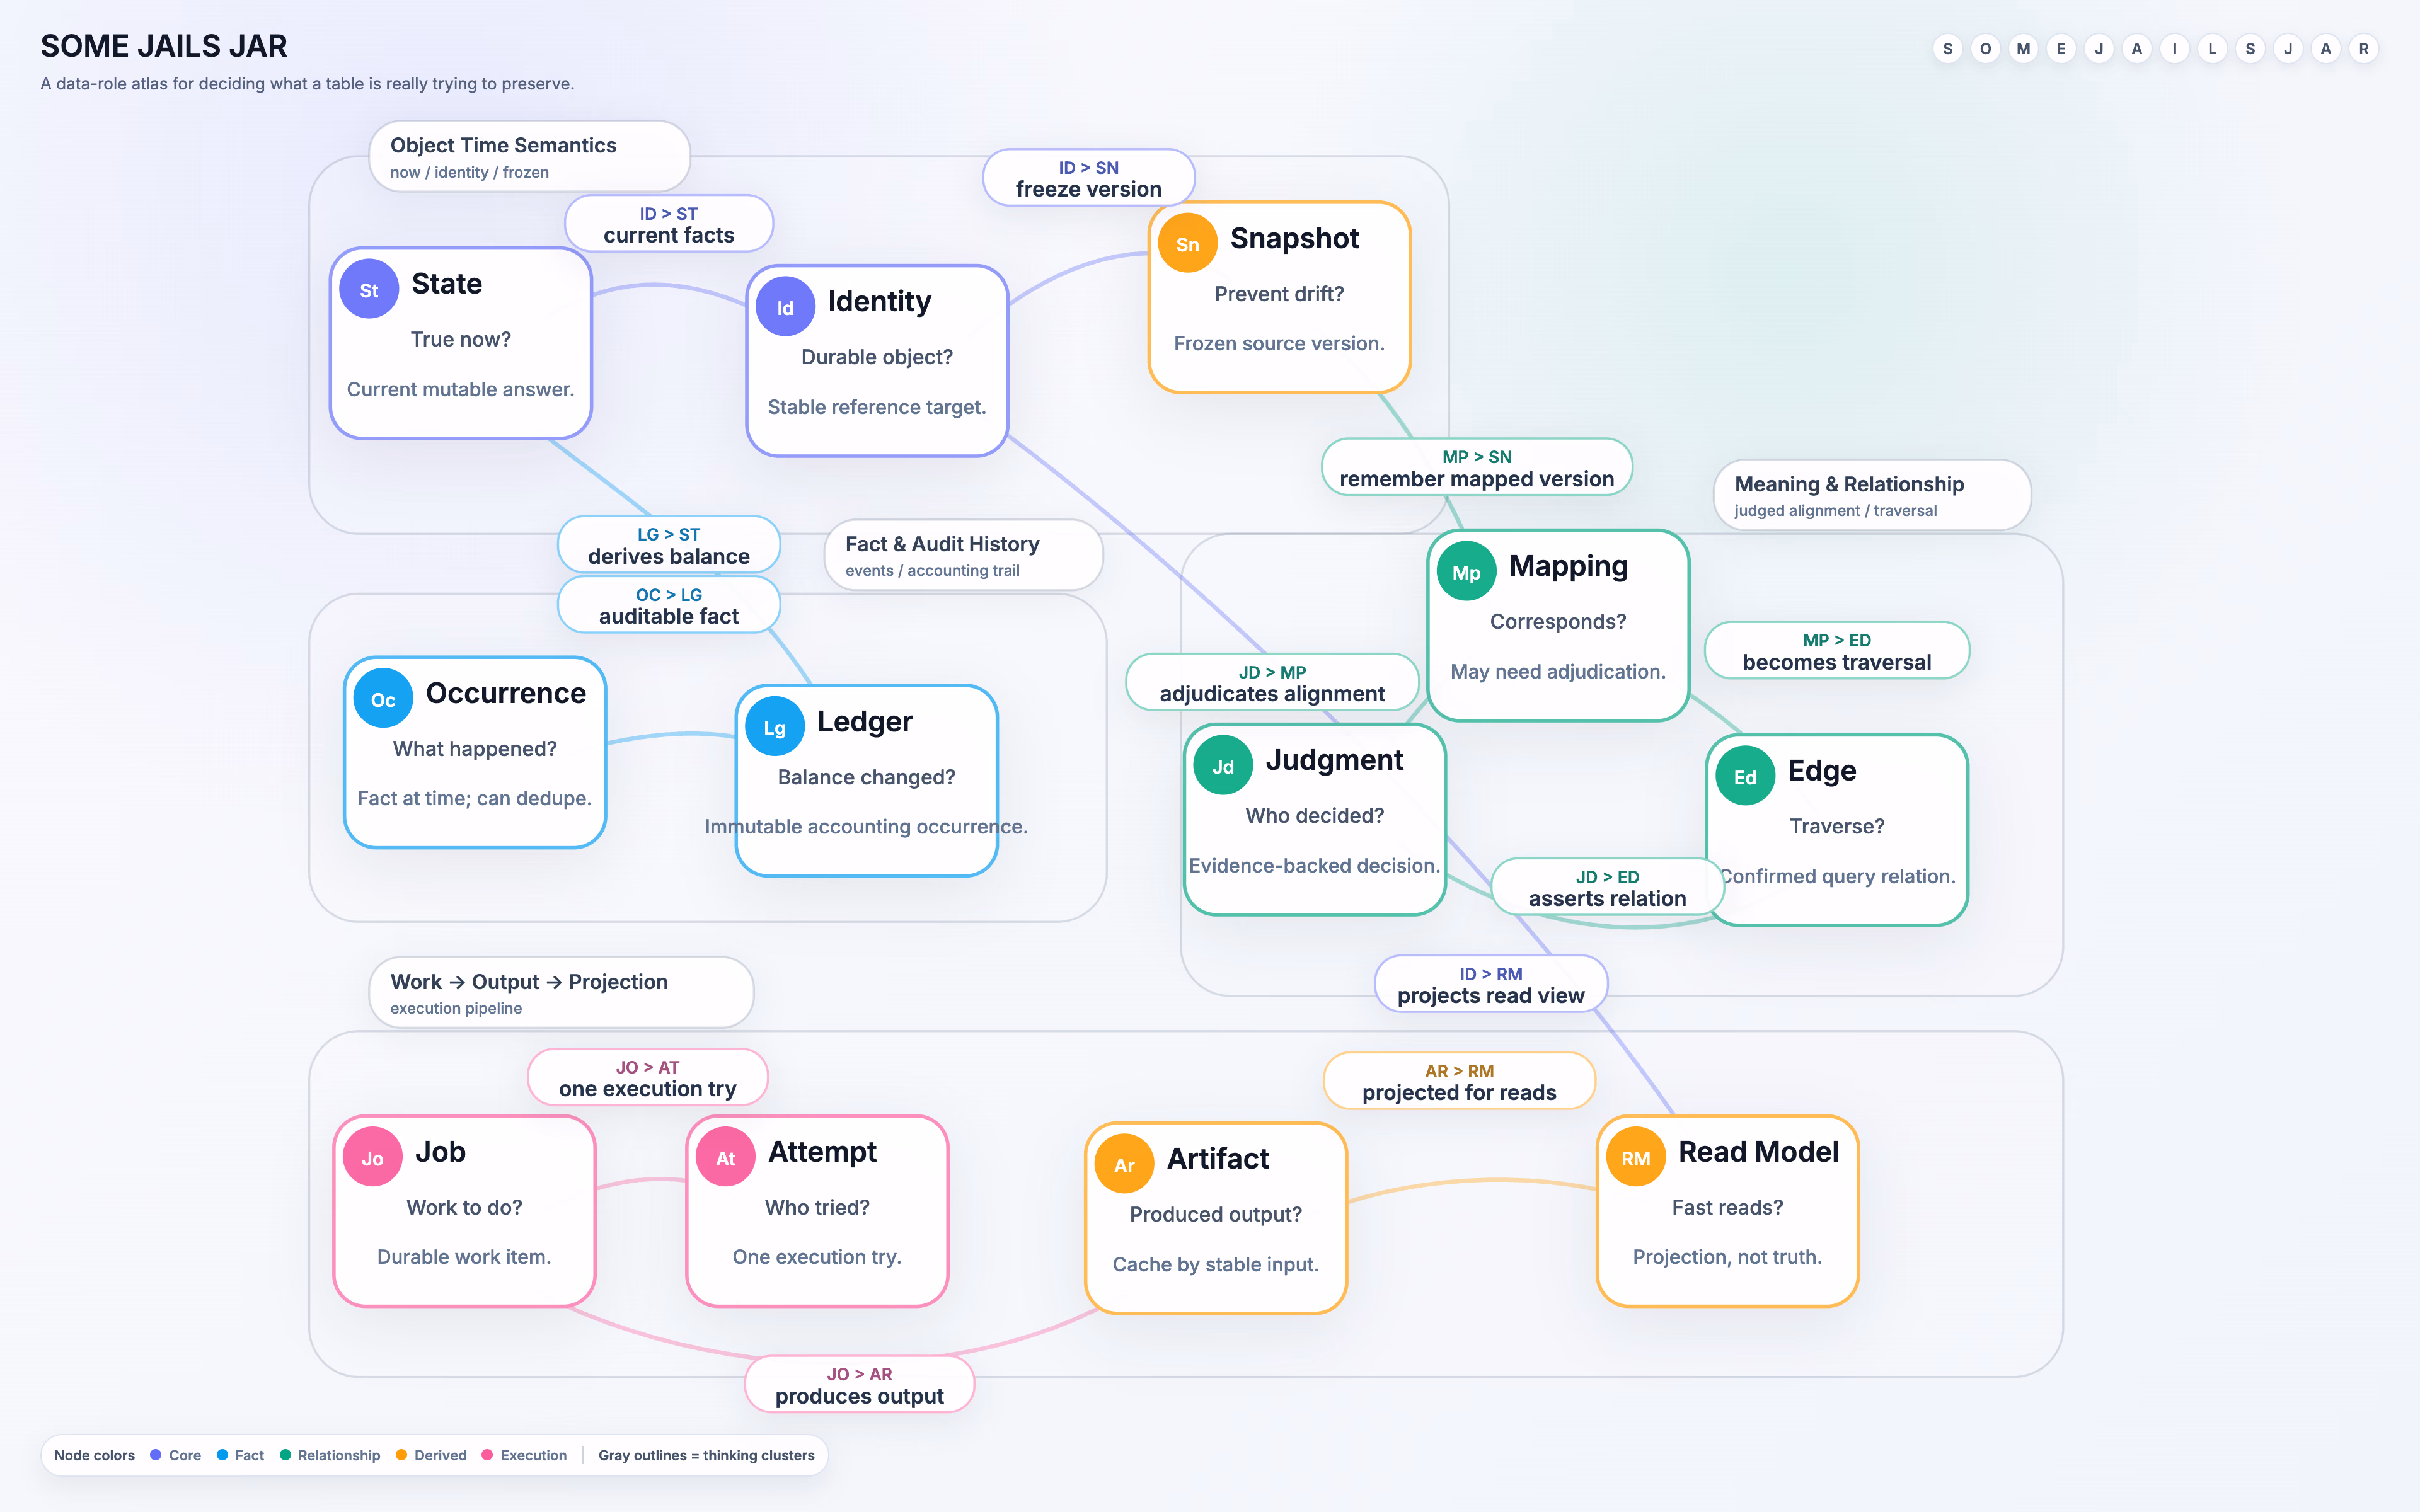2420x1512 pixels.
Task: Click 'Durable object?' text in Identity card
Action: [x=877, y=357]
